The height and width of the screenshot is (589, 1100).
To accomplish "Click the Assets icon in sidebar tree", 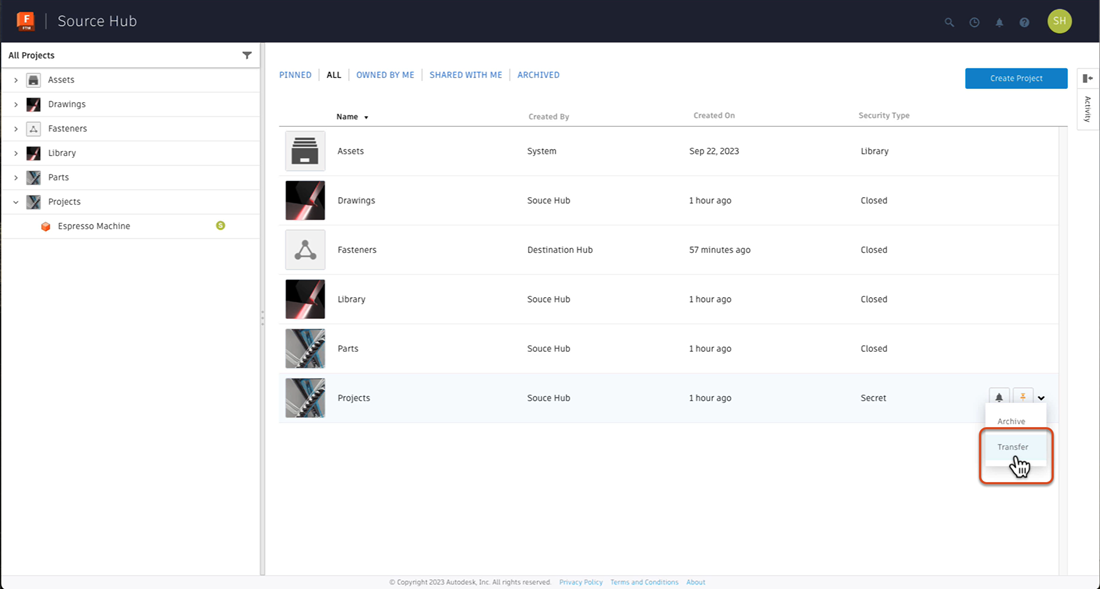I will click(x=33, y=80).
